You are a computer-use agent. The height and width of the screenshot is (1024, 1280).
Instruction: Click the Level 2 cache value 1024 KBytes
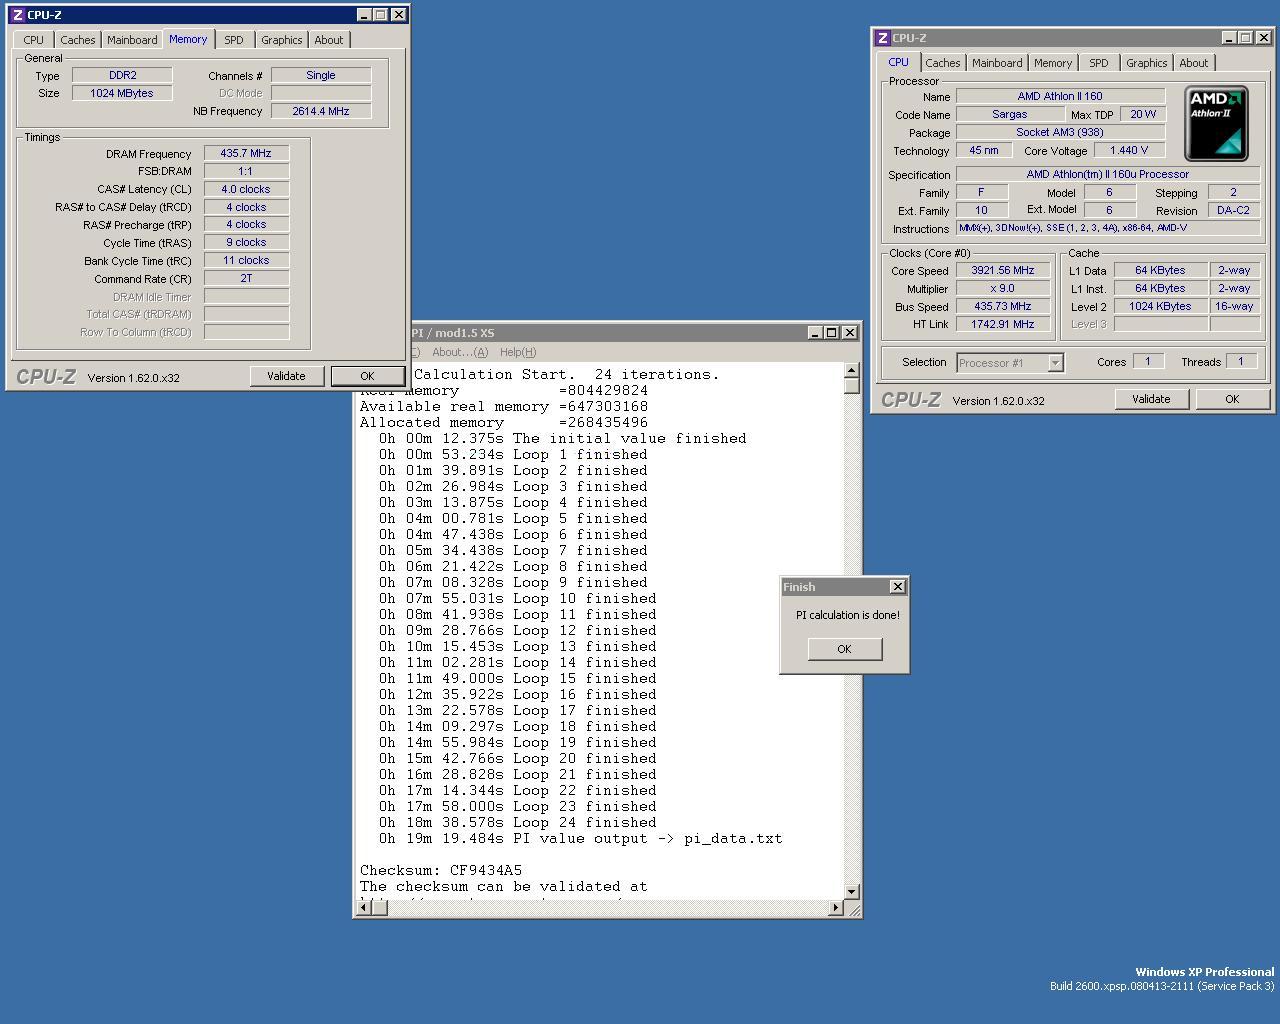[x=1160, y=306]
